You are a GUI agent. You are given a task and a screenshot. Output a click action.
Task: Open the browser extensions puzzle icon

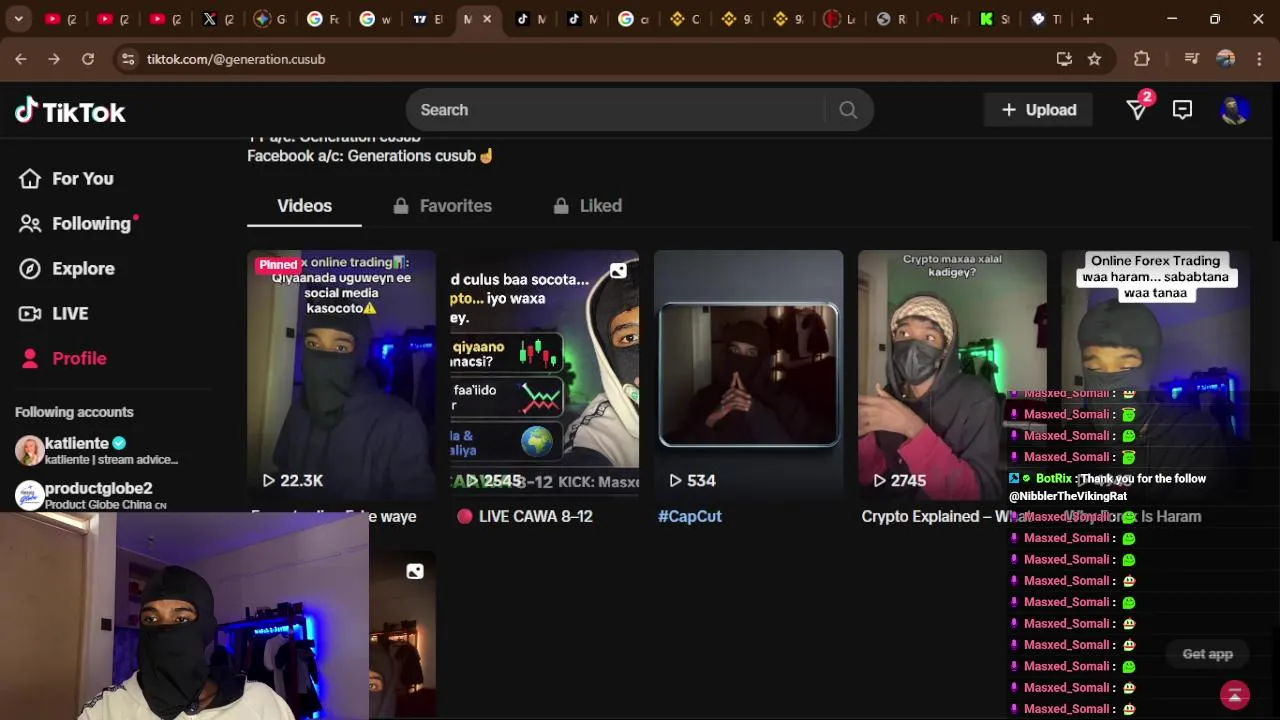[1141, 59]
